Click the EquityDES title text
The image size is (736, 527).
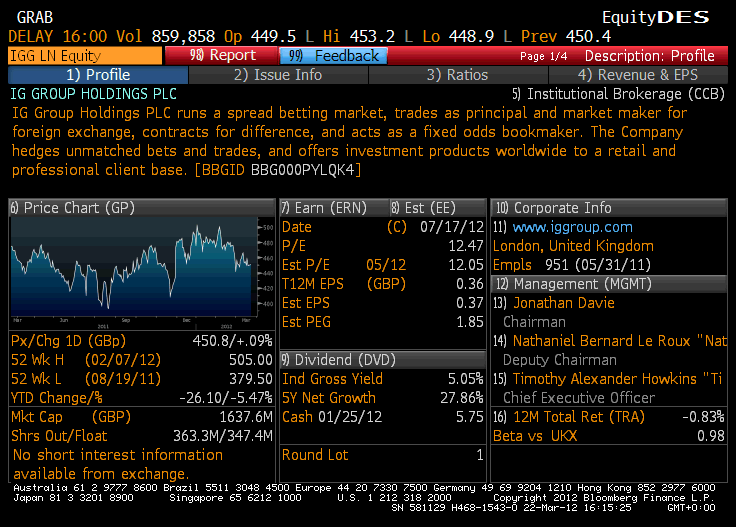[656, 17]
